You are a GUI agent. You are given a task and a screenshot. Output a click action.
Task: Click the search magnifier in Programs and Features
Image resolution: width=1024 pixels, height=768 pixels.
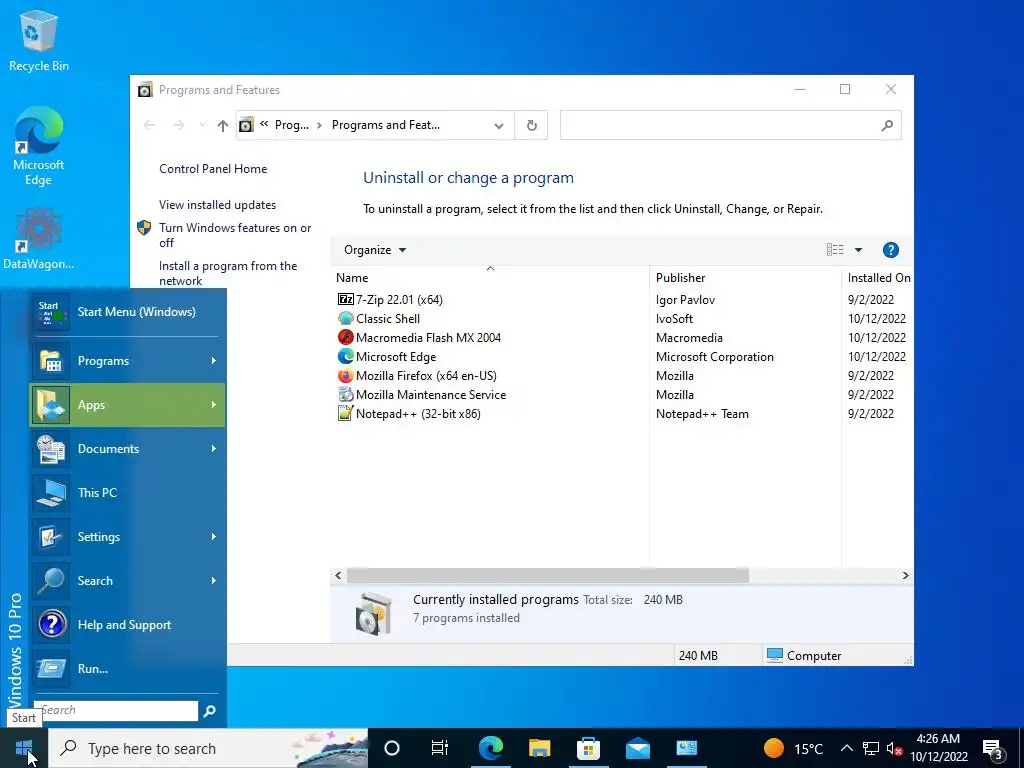886,125
